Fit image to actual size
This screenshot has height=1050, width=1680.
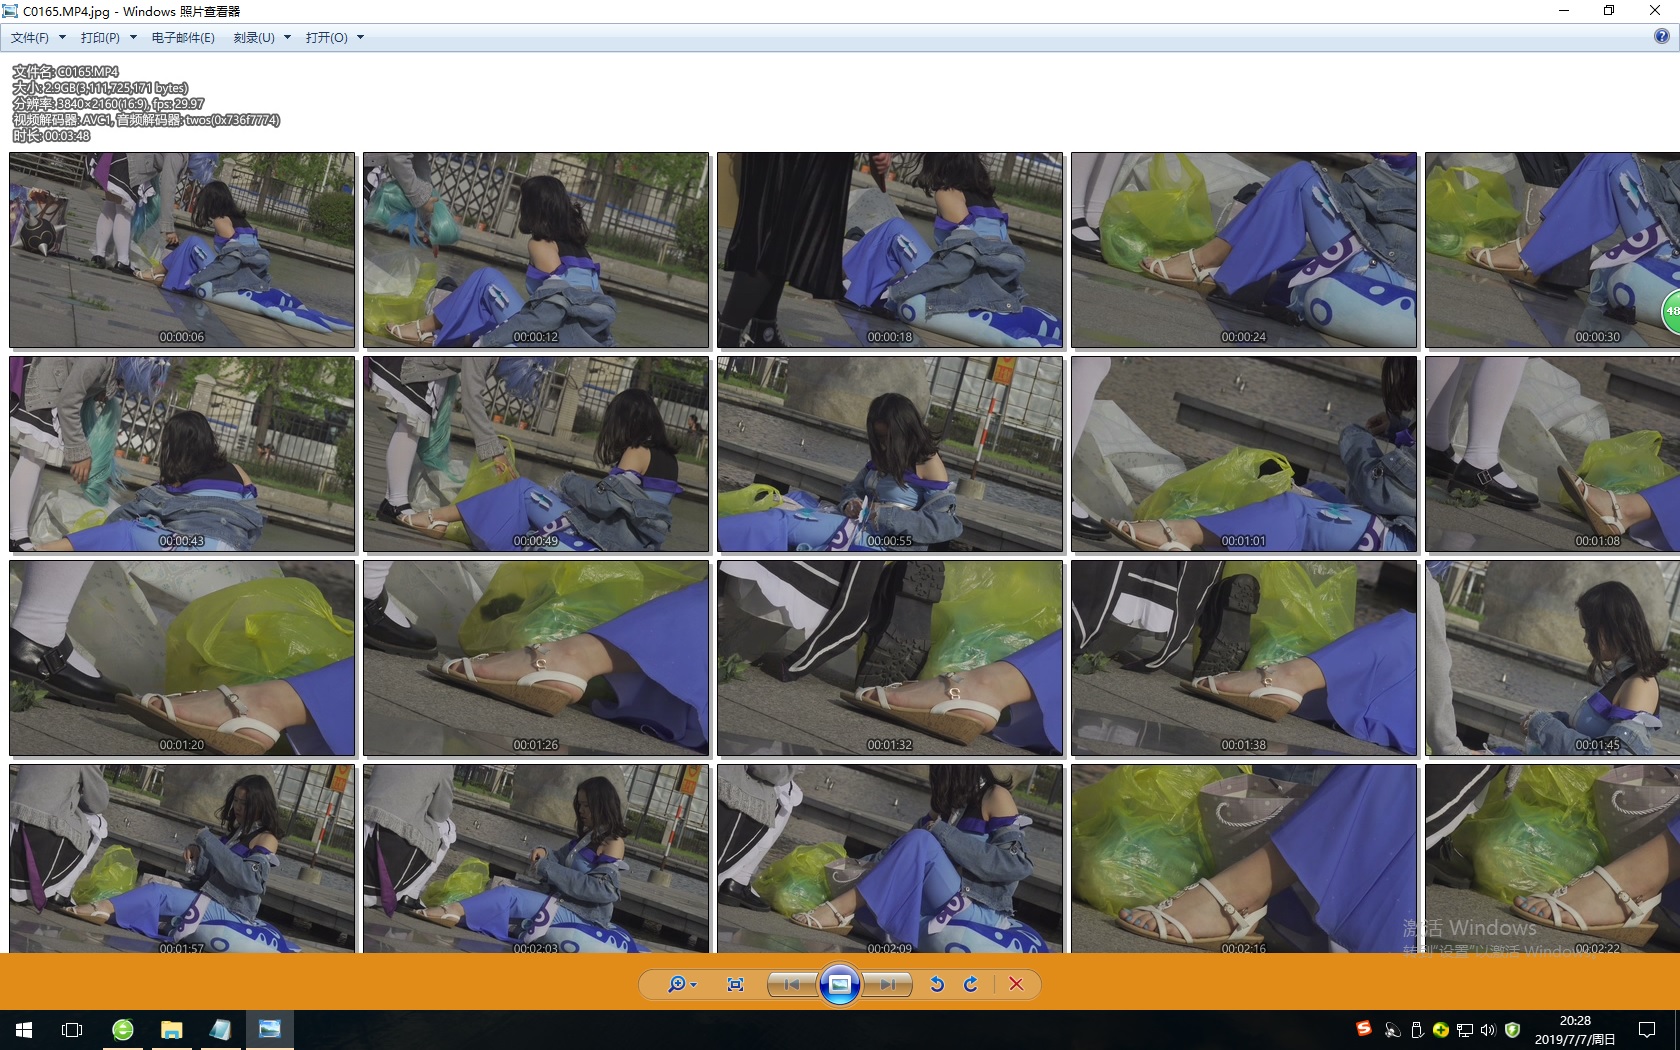click(735, 984)
